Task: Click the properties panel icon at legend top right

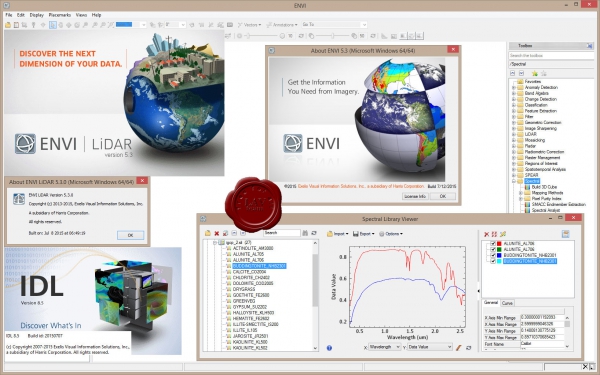Action: 566,234
